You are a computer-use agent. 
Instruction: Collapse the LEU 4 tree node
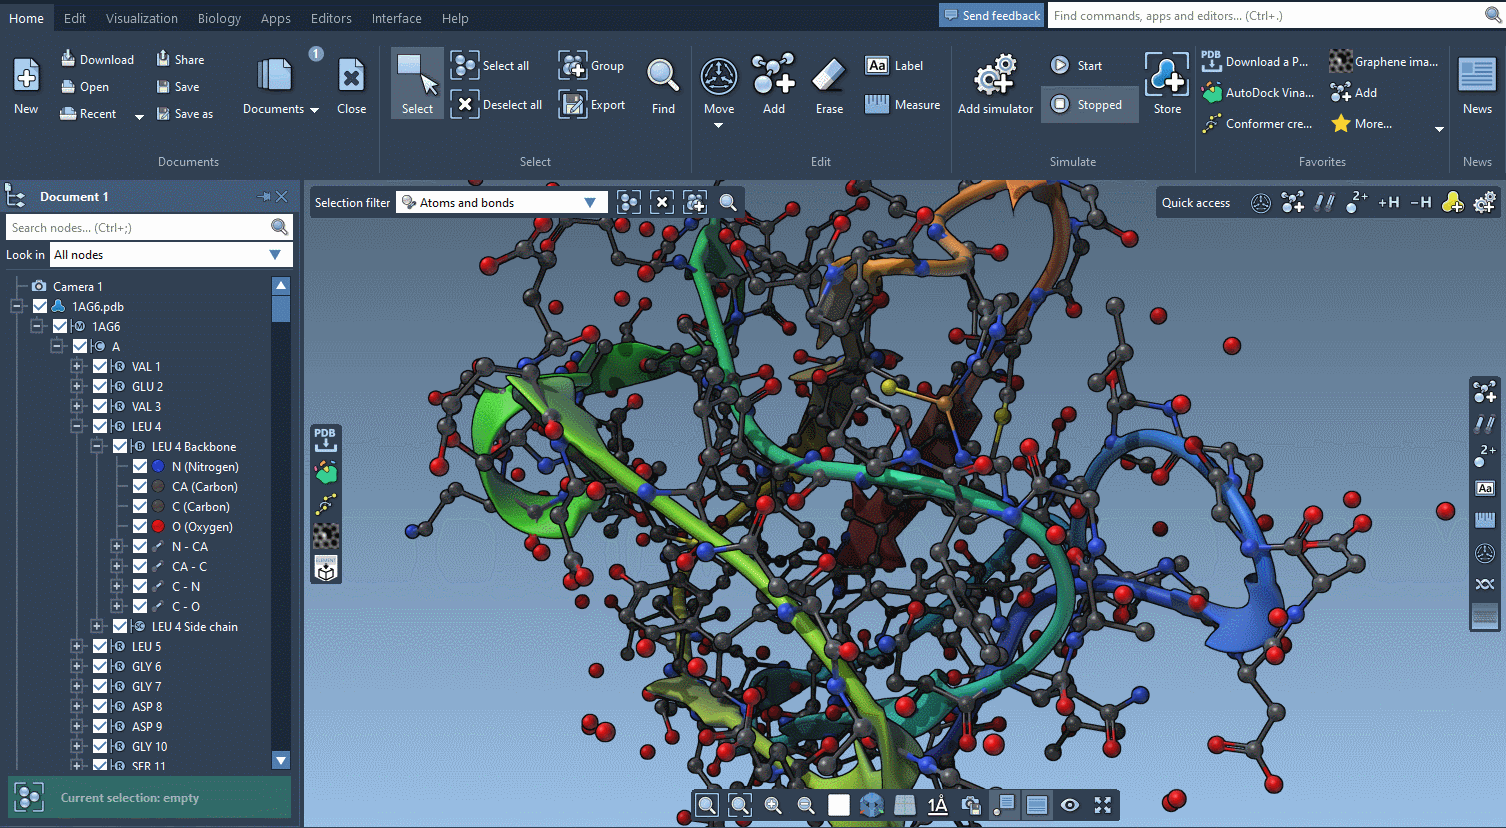click(x=77, y=426)
